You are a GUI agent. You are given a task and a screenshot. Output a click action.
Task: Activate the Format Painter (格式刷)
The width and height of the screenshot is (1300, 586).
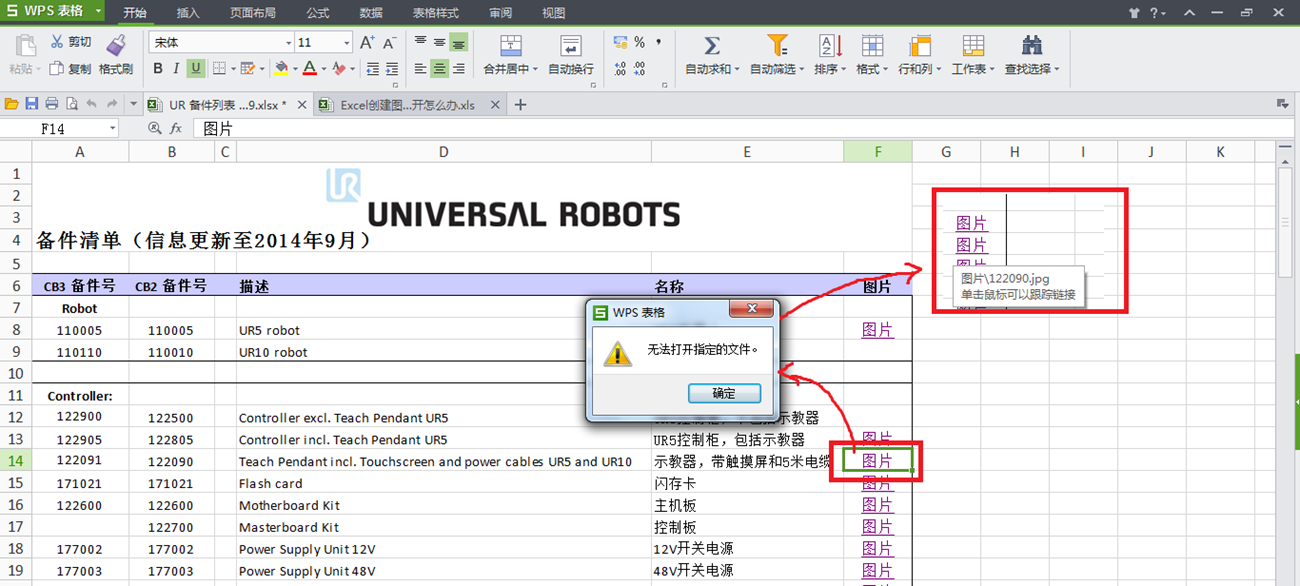[x=116, y=55]
